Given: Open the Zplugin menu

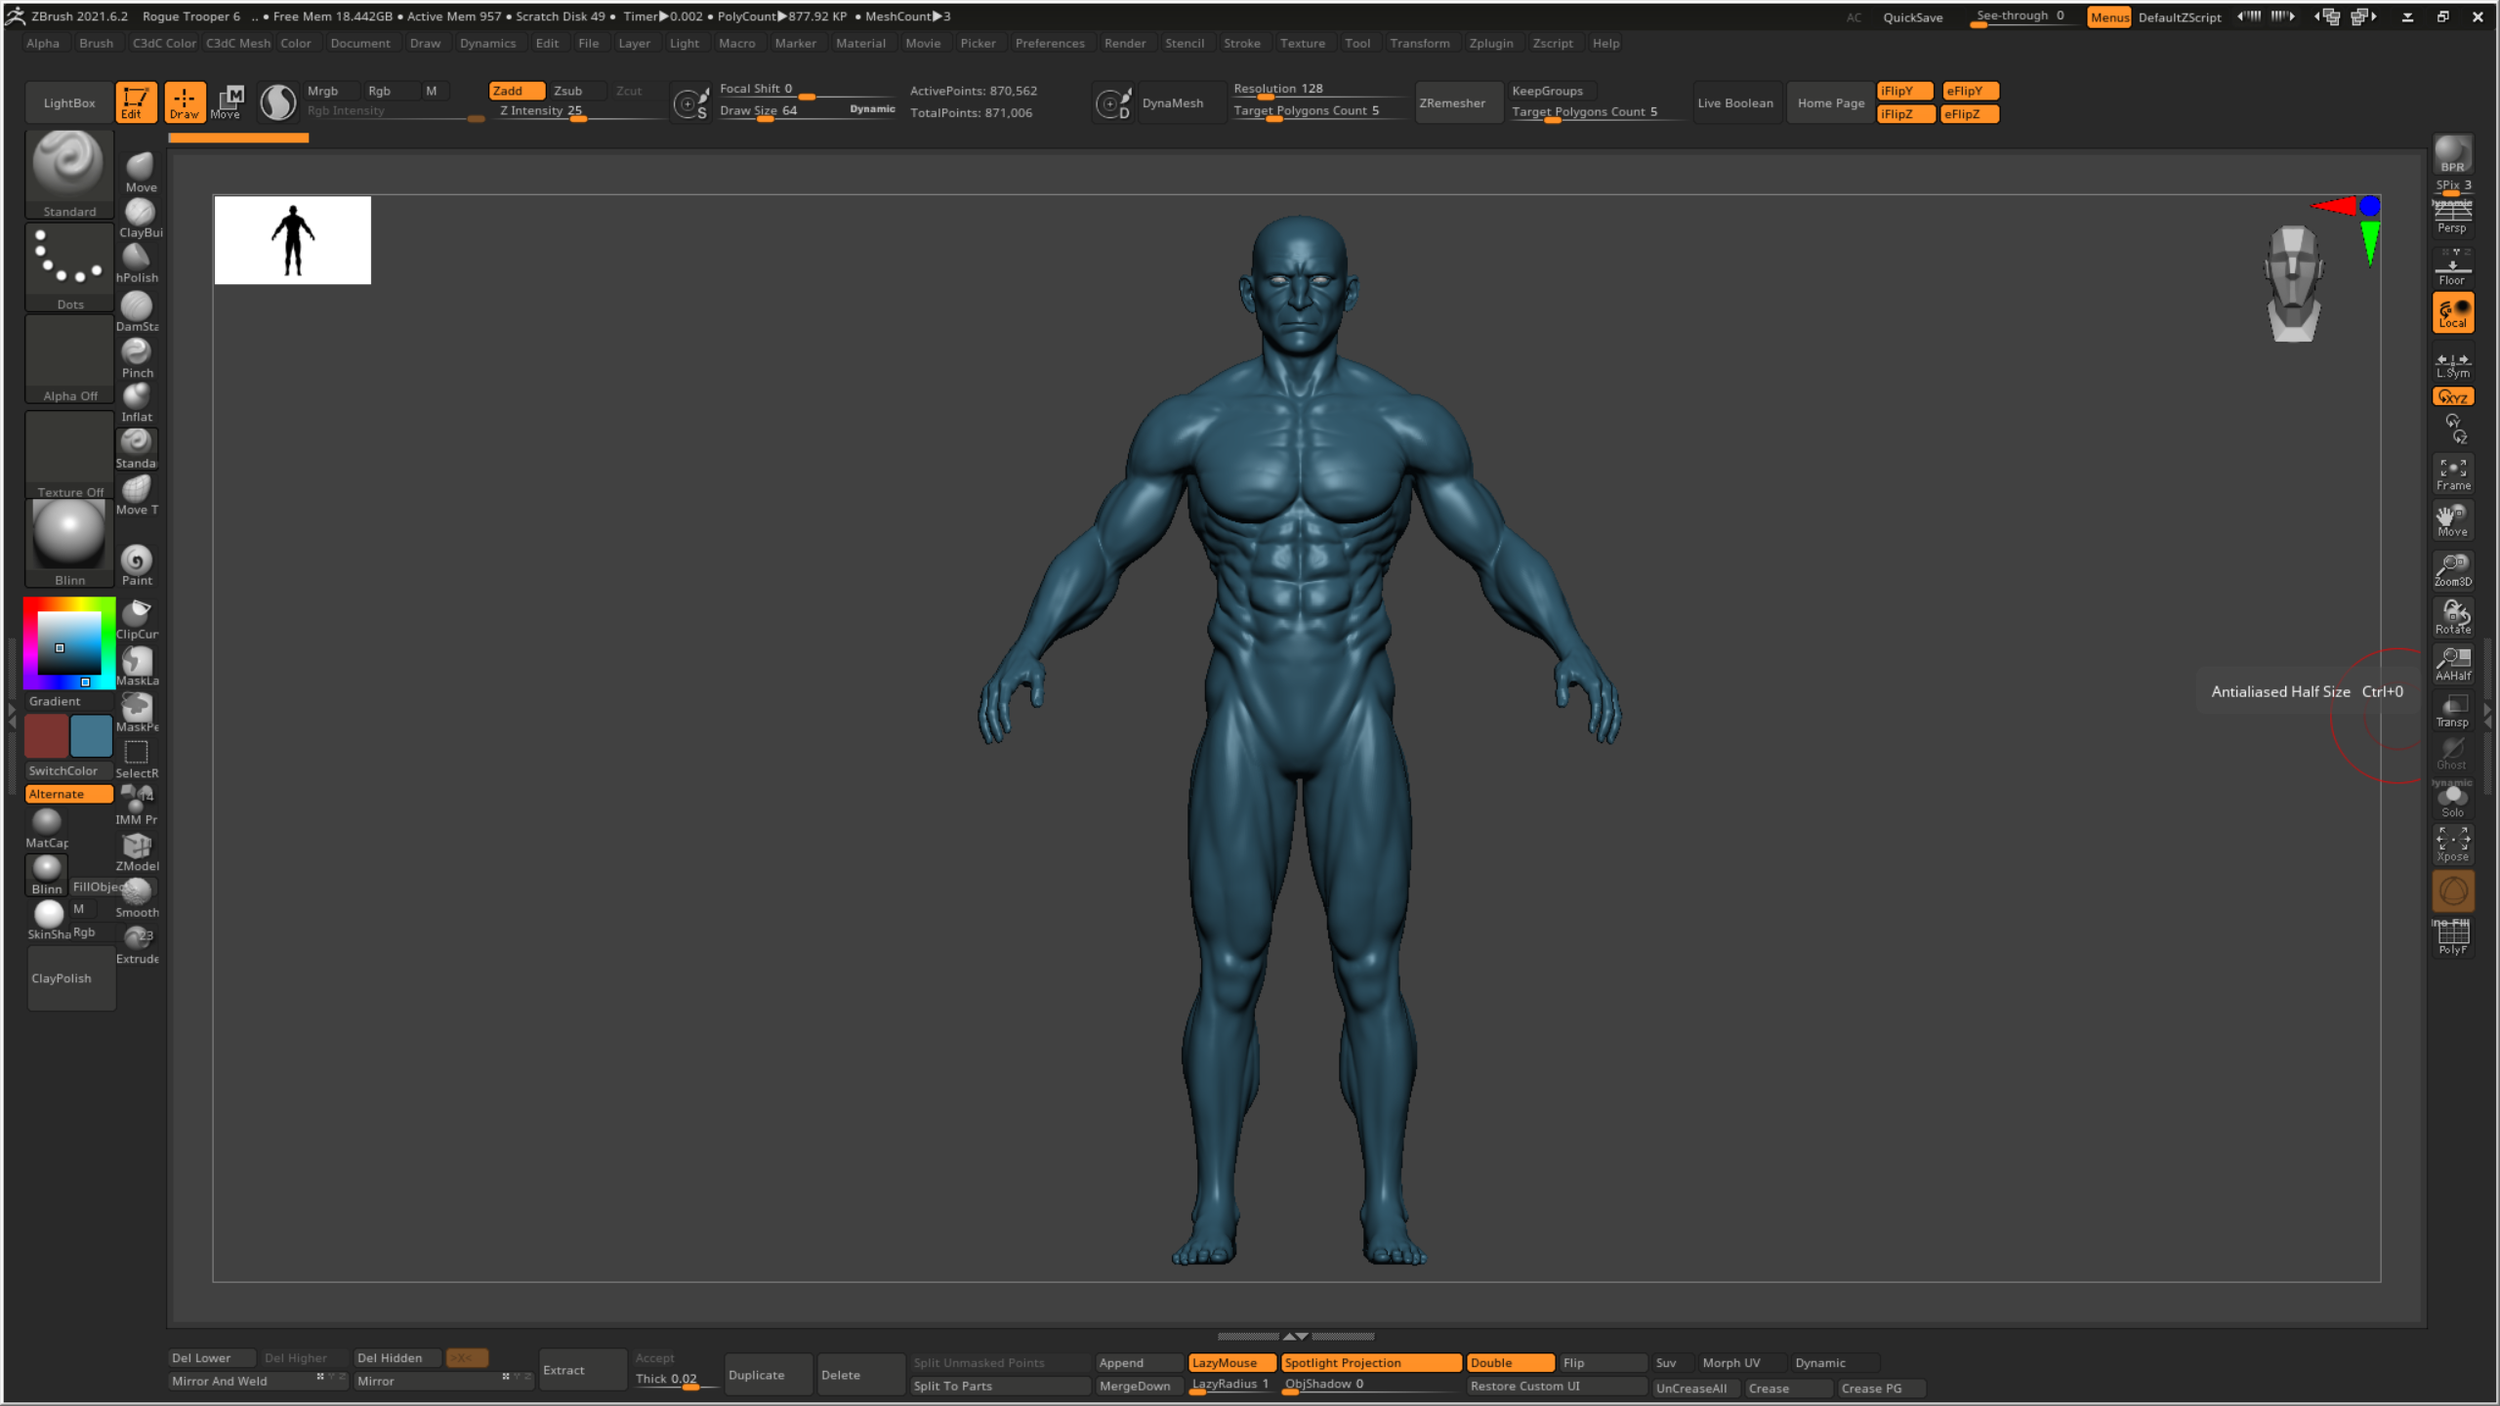Looking at the screenshot, I should tap(1490, 43).
